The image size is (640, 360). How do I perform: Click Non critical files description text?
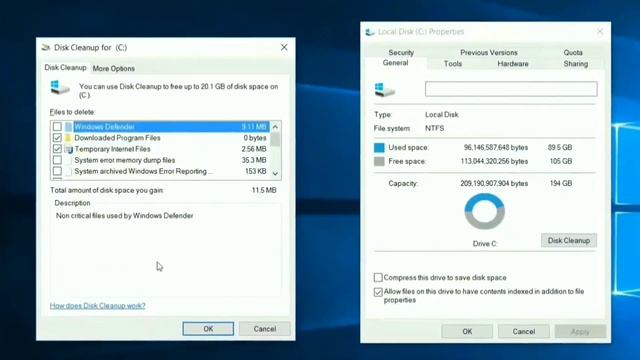[x=124, y=216]
